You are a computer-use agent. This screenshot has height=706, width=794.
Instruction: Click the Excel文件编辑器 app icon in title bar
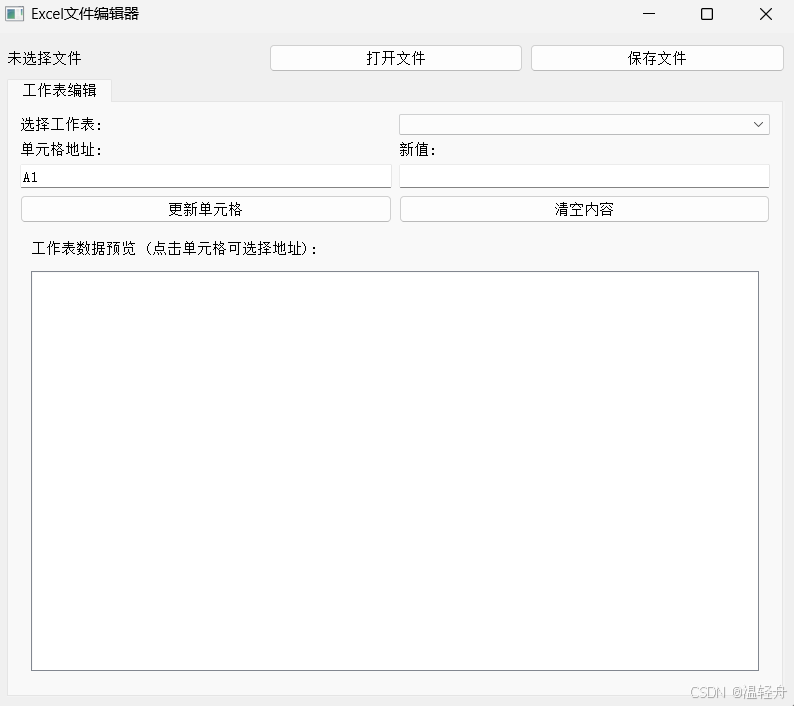point(14,14)
